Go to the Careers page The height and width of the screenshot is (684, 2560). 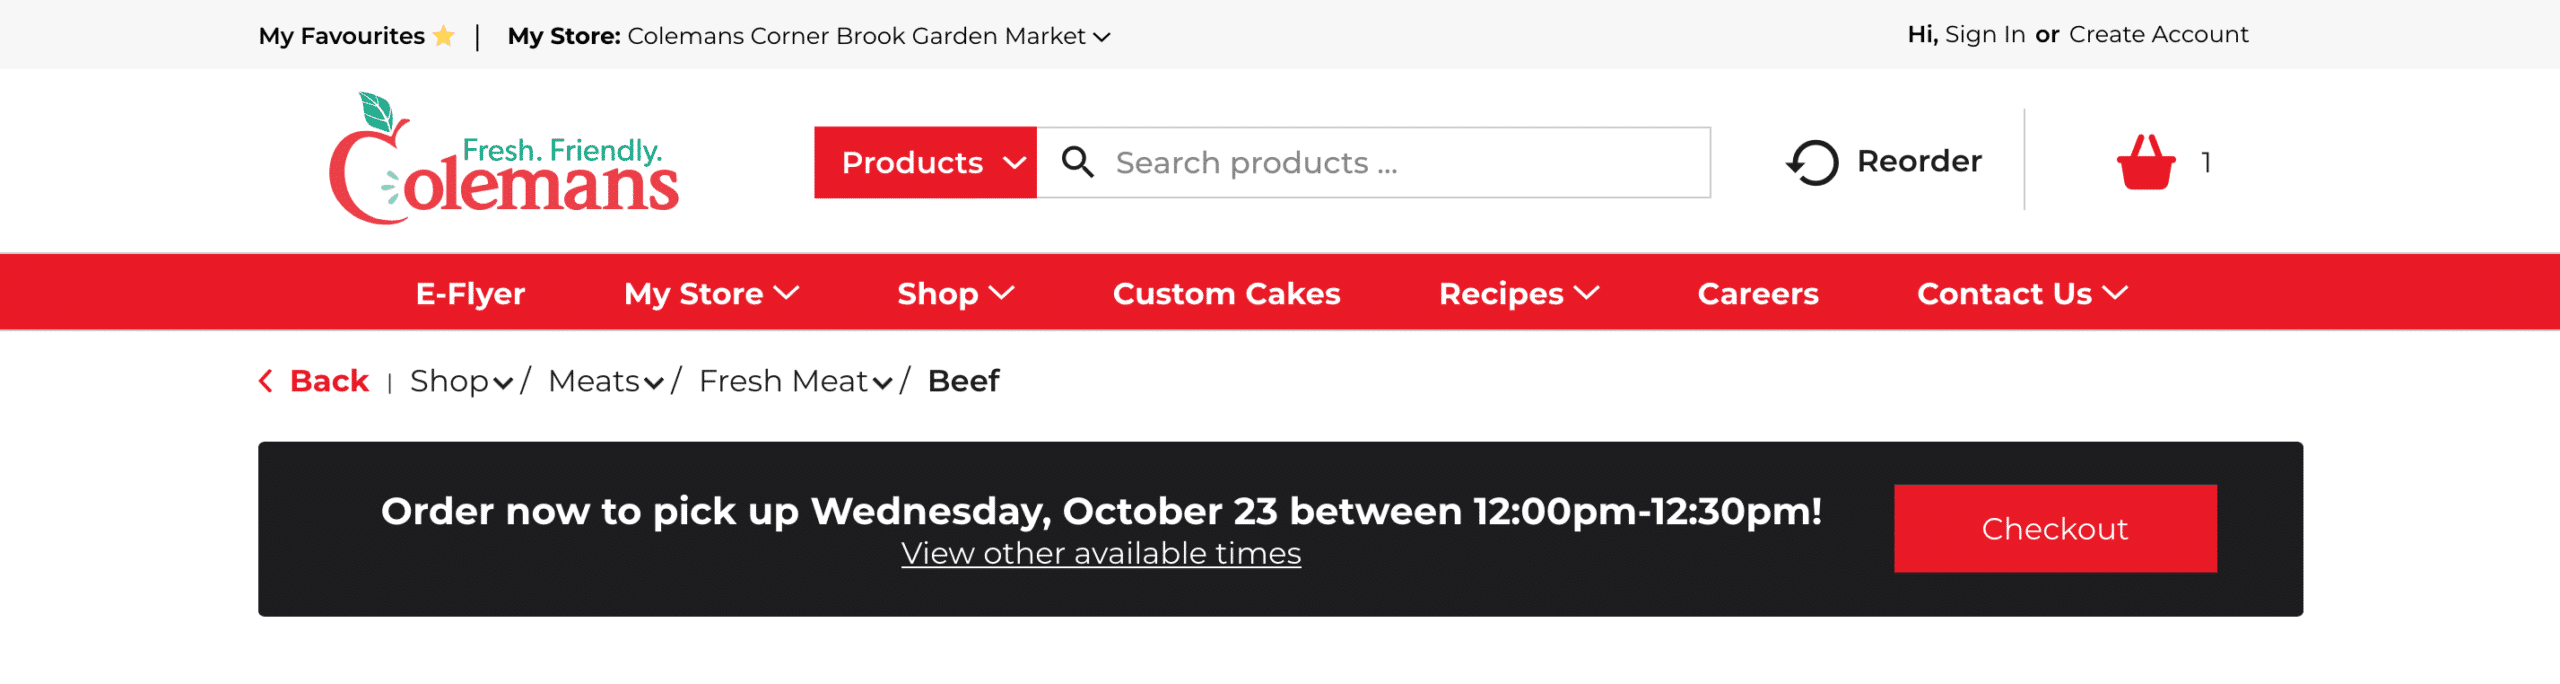[1757, 293]
